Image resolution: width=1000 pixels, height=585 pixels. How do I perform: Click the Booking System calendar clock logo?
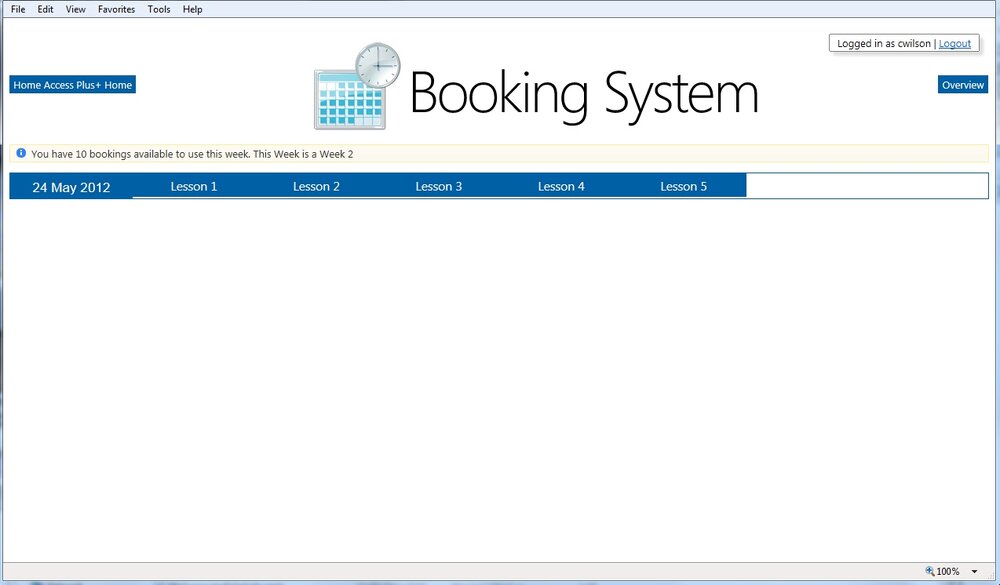(x=357, y=86)
